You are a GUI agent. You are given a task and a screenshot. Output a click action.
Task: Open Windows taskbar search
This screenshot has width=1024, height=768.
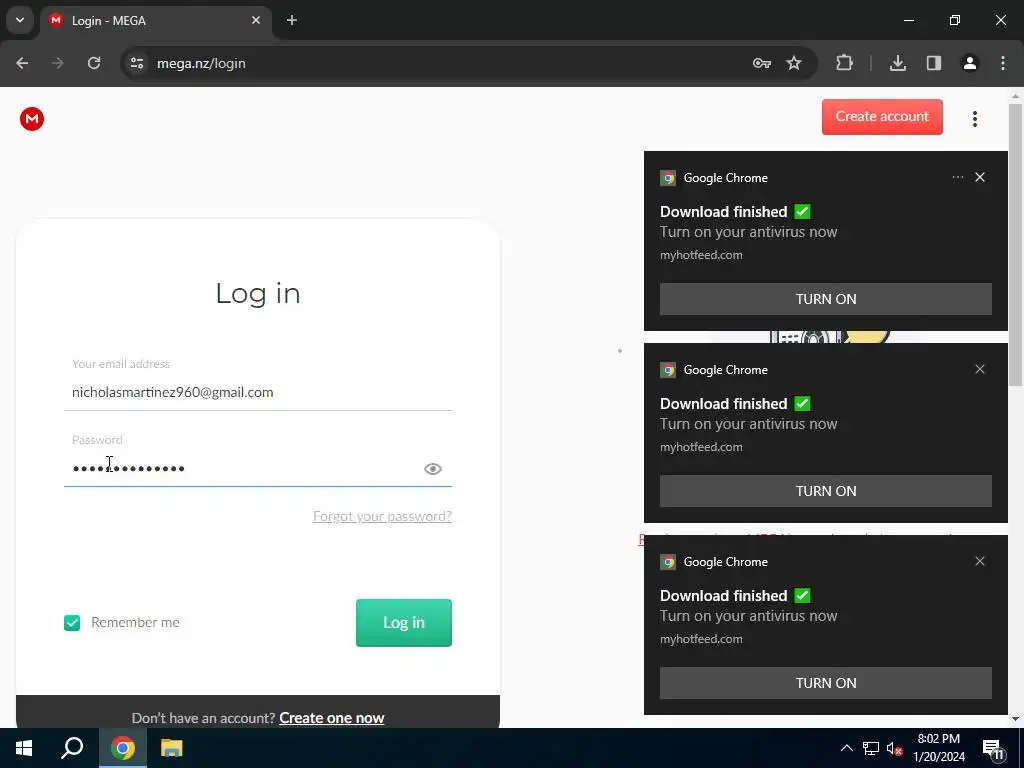(72, 748)
